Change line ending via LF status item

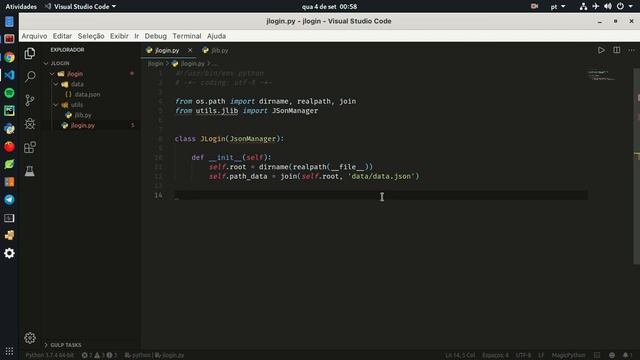(x=541, y=355)
